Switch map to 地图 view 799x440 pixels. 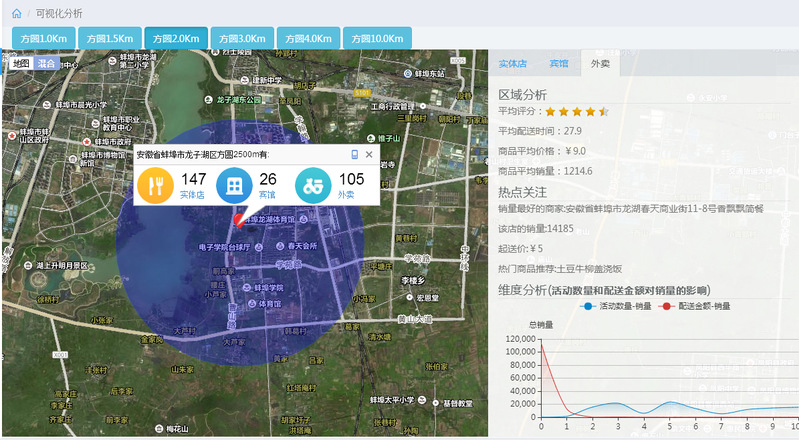tap(21, 63)
